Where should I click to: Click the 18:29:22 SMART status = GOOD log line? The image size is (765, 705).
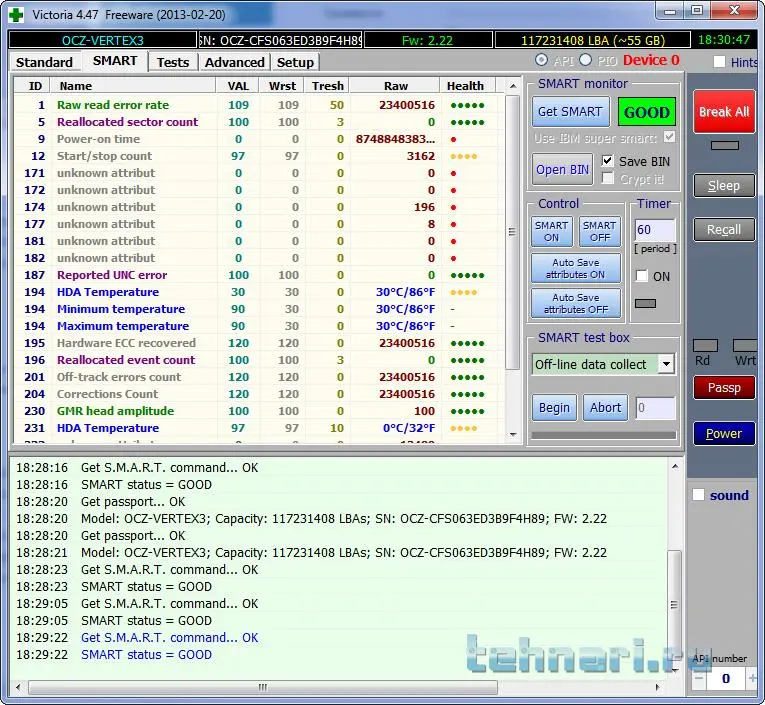tap(146, 654)
